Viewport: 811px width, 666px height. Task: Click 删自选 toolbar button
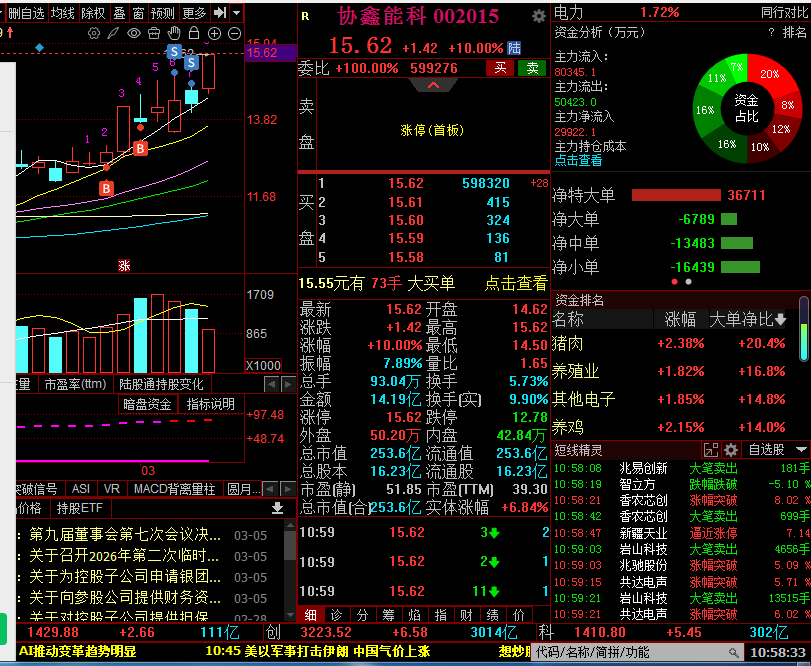click(26, 13)
